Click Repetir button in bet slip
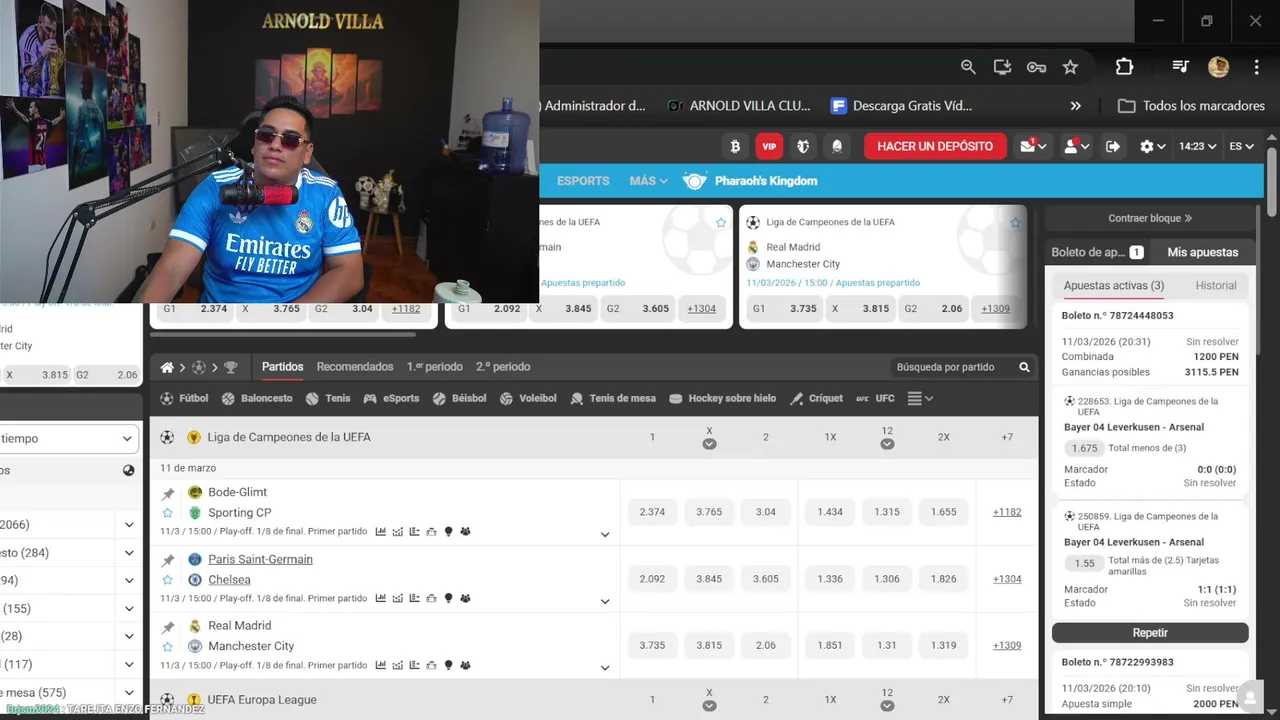The image size is (1280, 720). tap(1150, 633)
